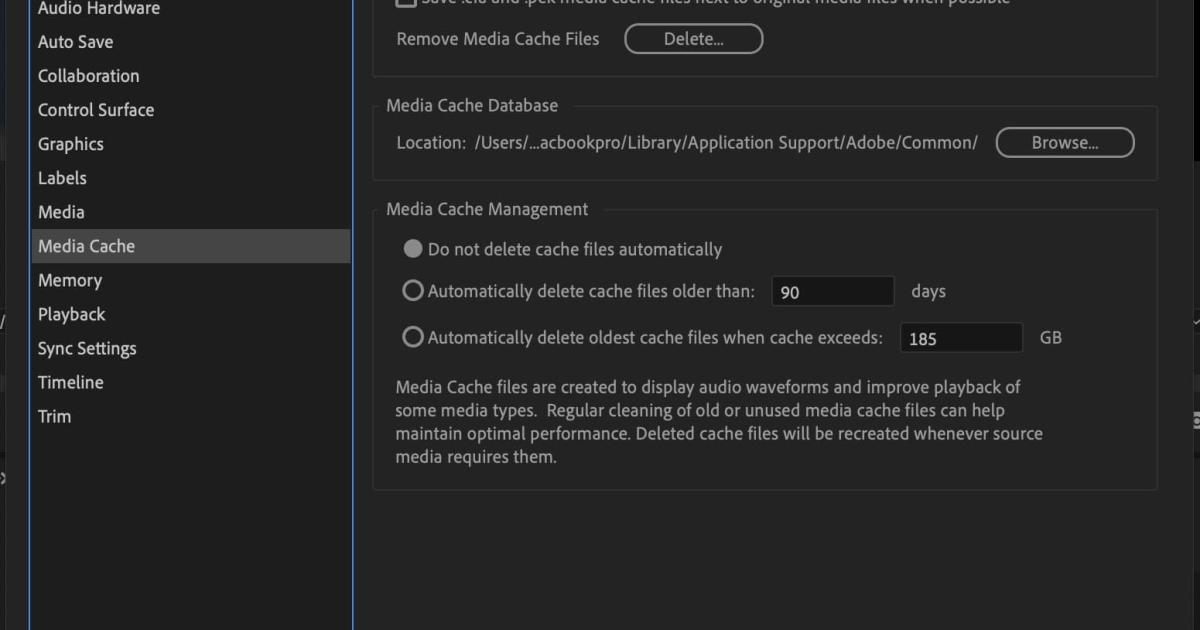This screenshot has height=630, width=1200.
Task: Choose 'delete oldest cache files when cache exceeds'
Action: point(412,337)
